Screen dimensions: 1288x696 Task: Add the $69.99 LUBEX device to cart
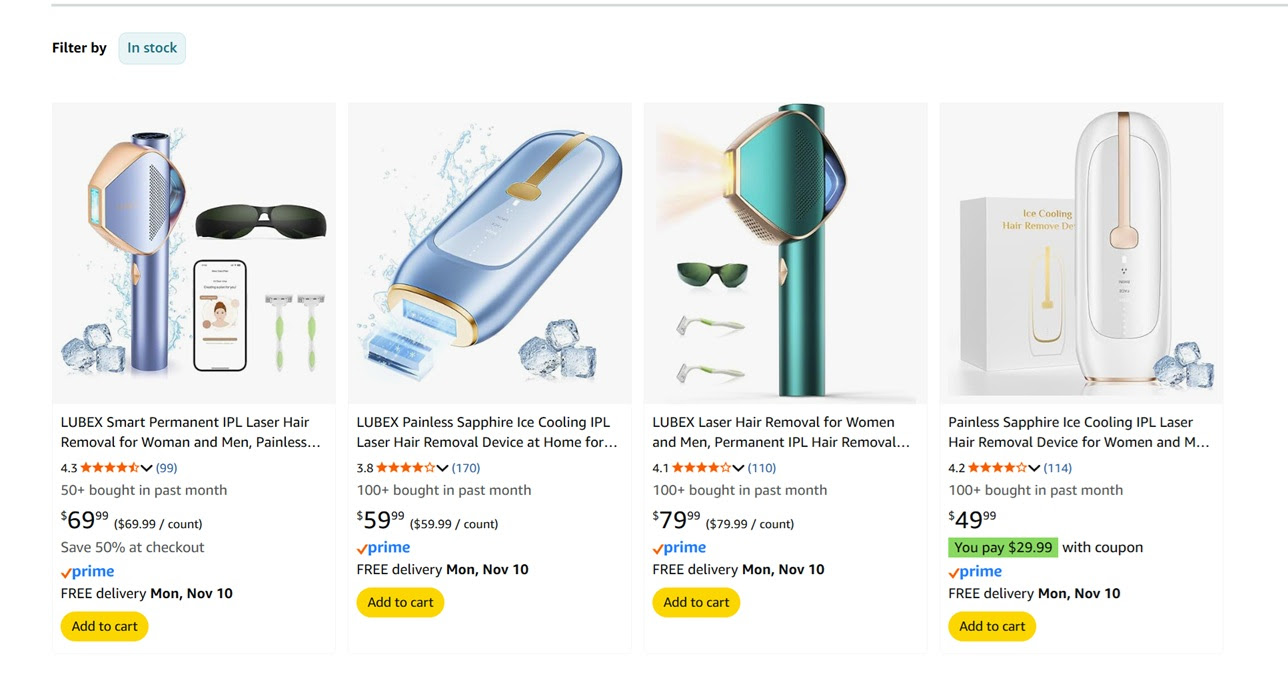coord(104,627)
